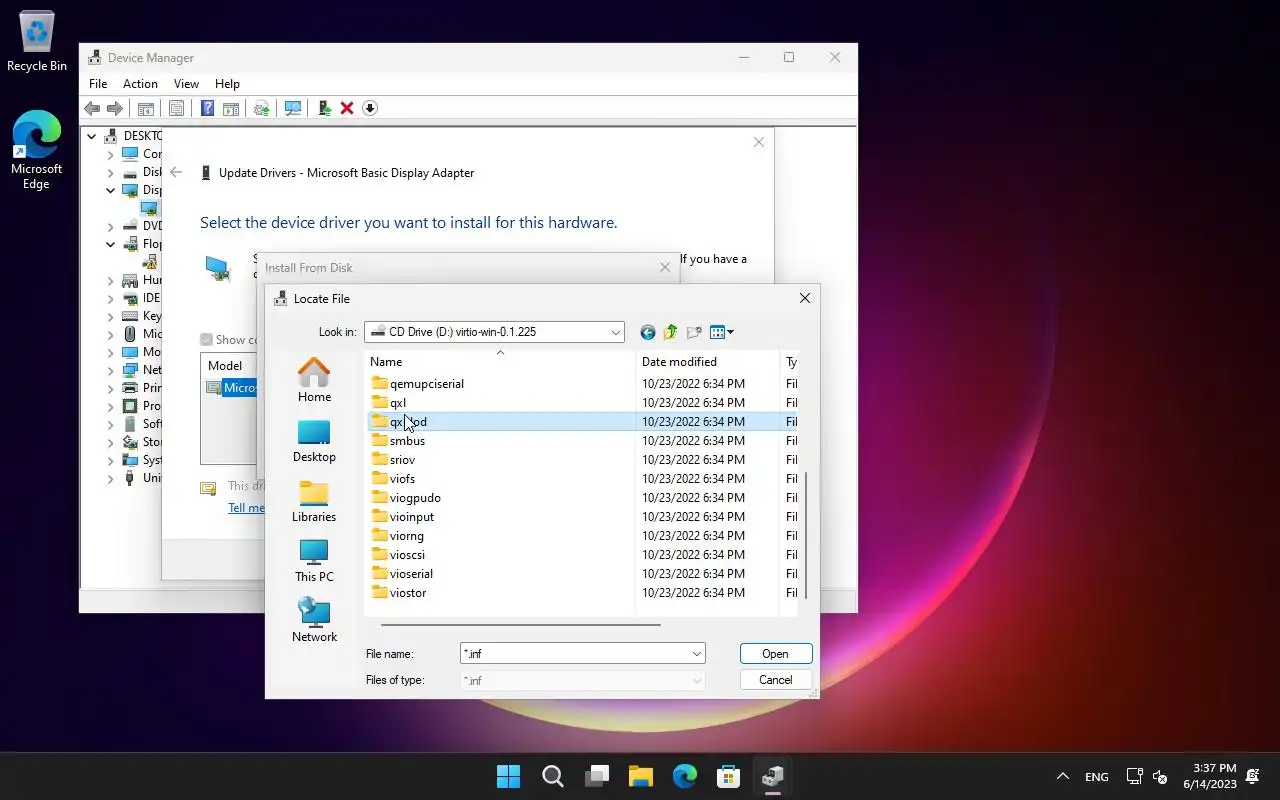Go up one level in Locate File

pyautogui.click(x=670, y=332)
